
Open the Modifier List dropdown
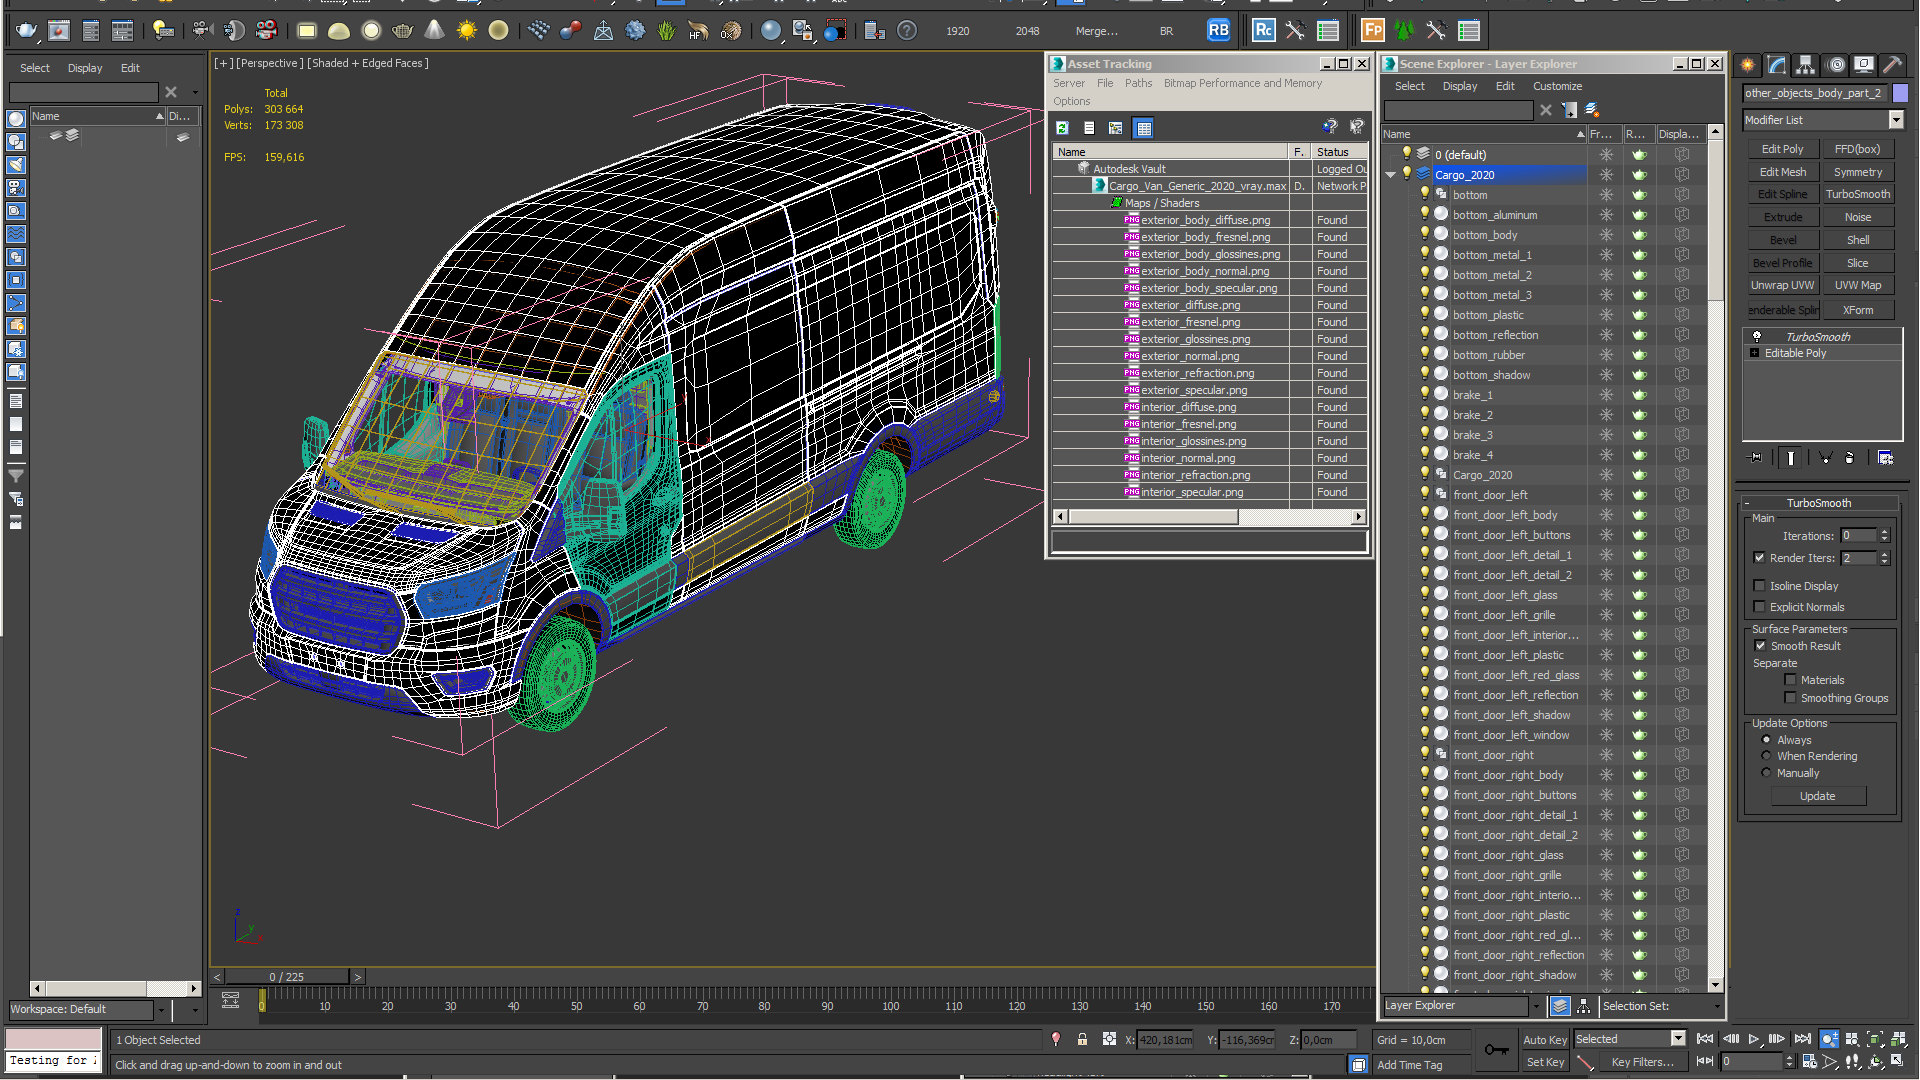tap(1895, 120)
